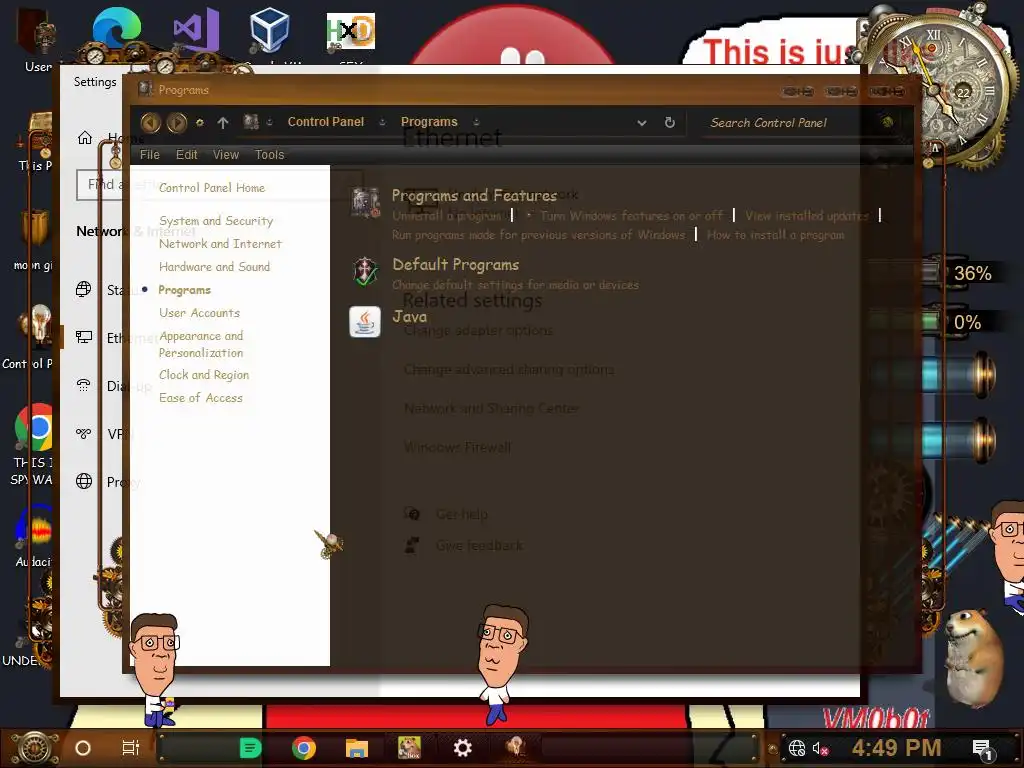Expand the Programs breadcrumb arrow
Viewport: 1024px width, 768px height.
click(x=476, y=122)
